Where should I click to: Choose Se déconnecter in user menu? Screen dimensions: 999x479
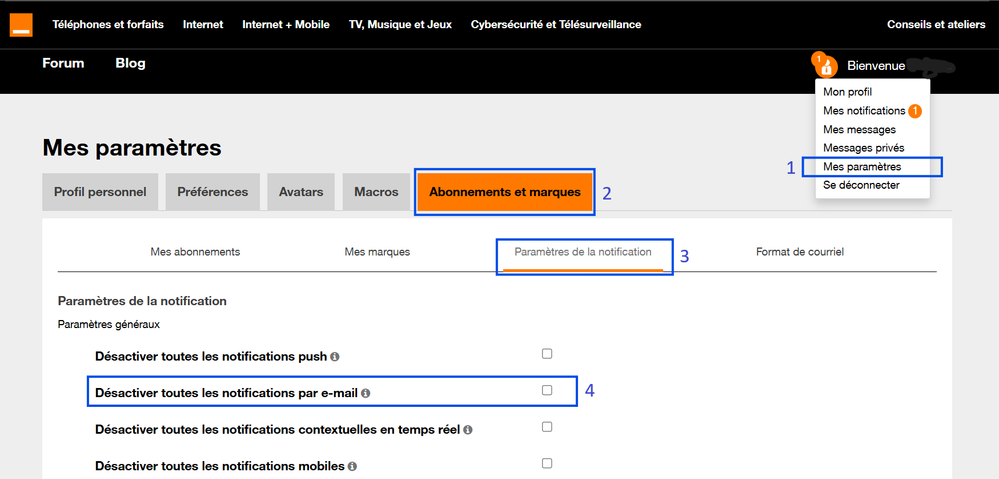pos(861,185)
